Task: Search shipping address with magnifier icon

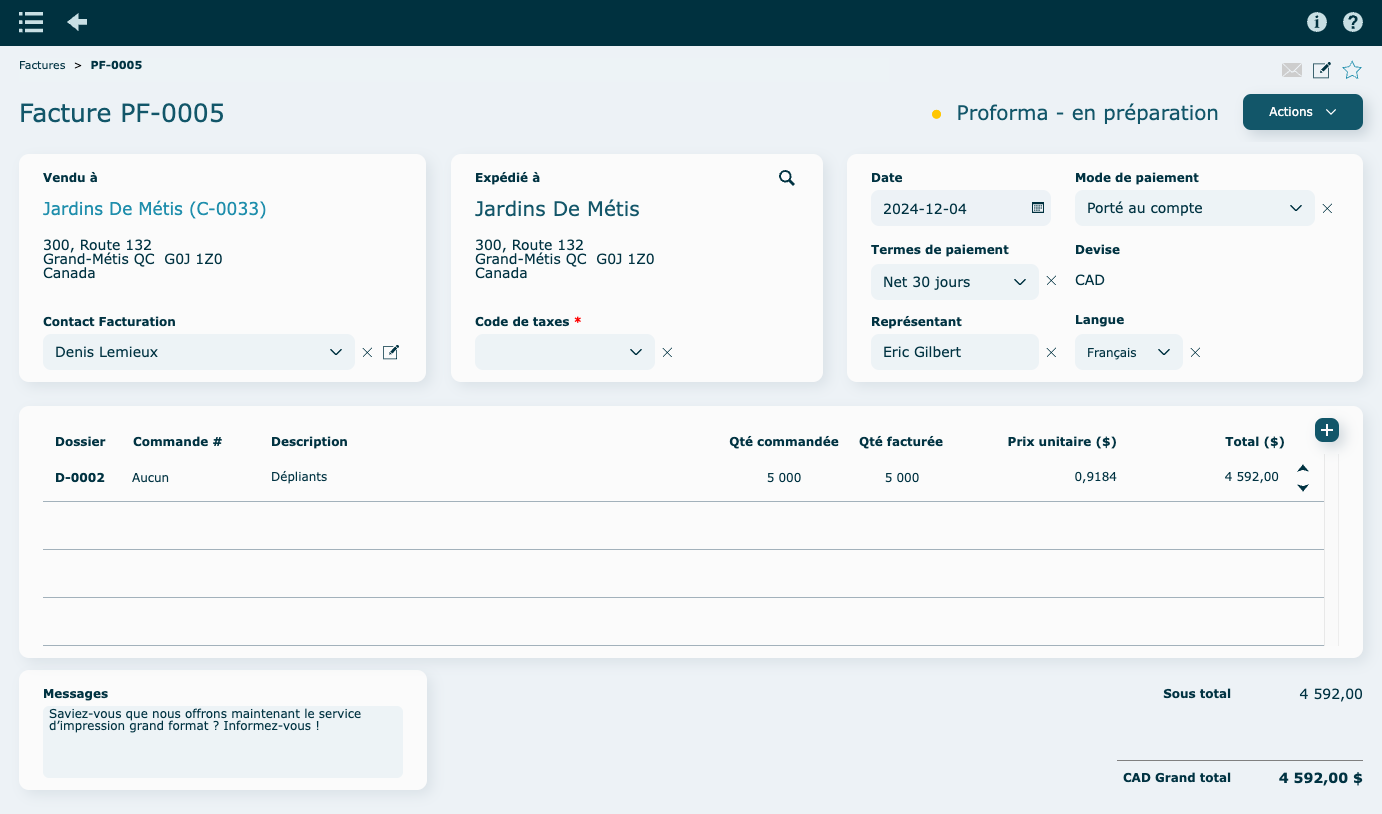Action: pyautogui.click(x=787, y=178)
